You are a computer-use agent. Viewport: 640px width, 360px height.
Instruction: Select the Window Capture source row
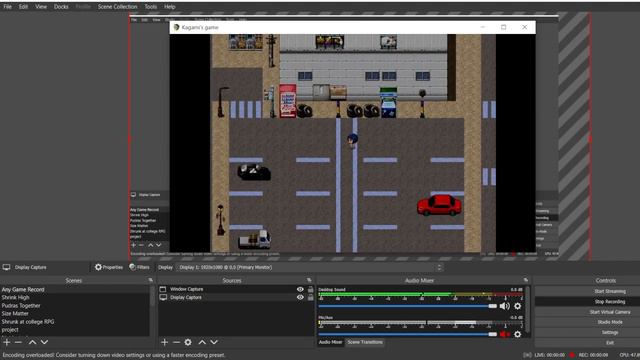tap(236, 289)
